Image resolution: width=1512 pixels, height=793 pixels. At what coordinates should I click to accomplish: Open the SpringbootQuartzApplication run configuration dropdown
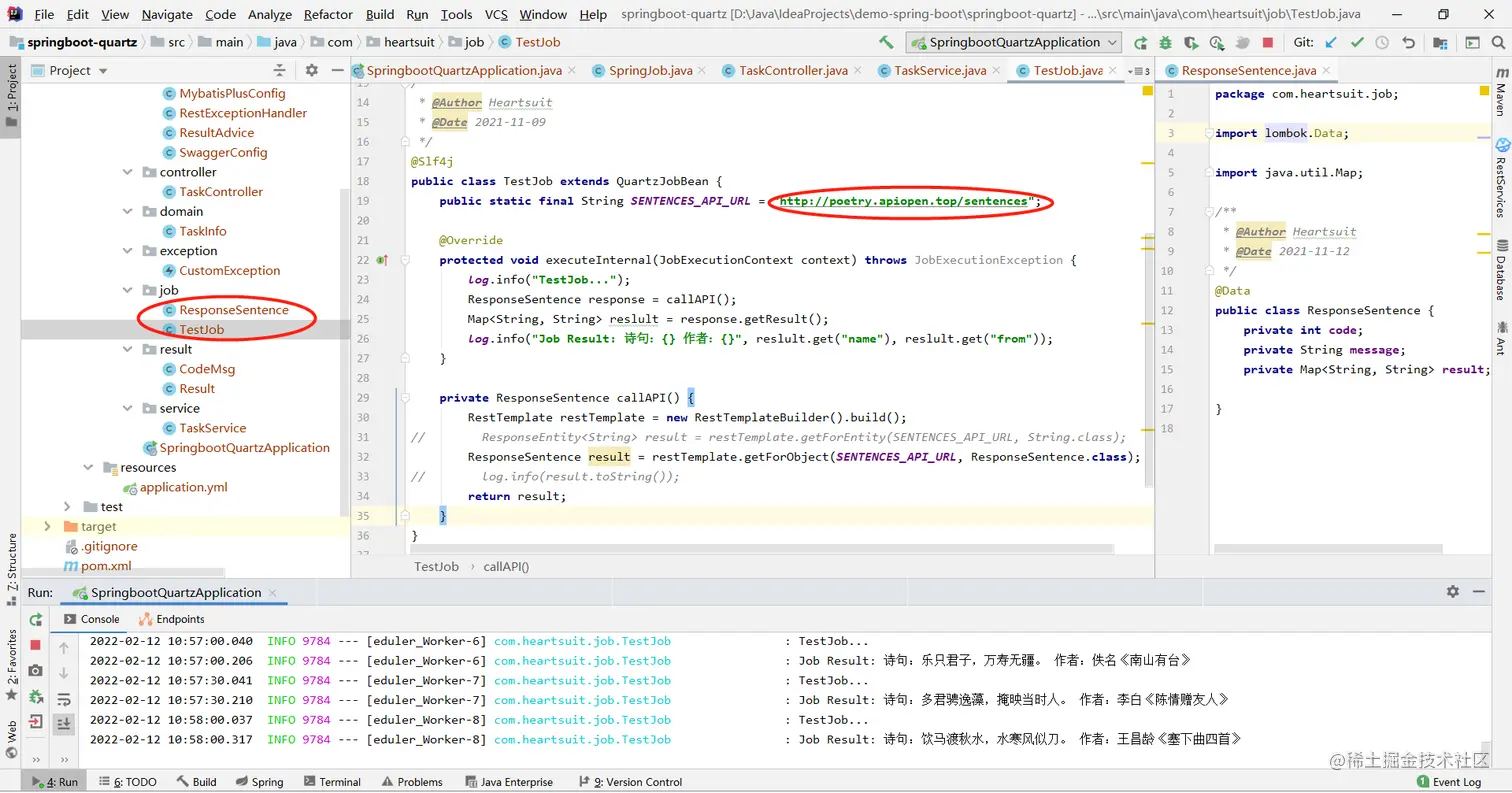[x=1014, y=42]
